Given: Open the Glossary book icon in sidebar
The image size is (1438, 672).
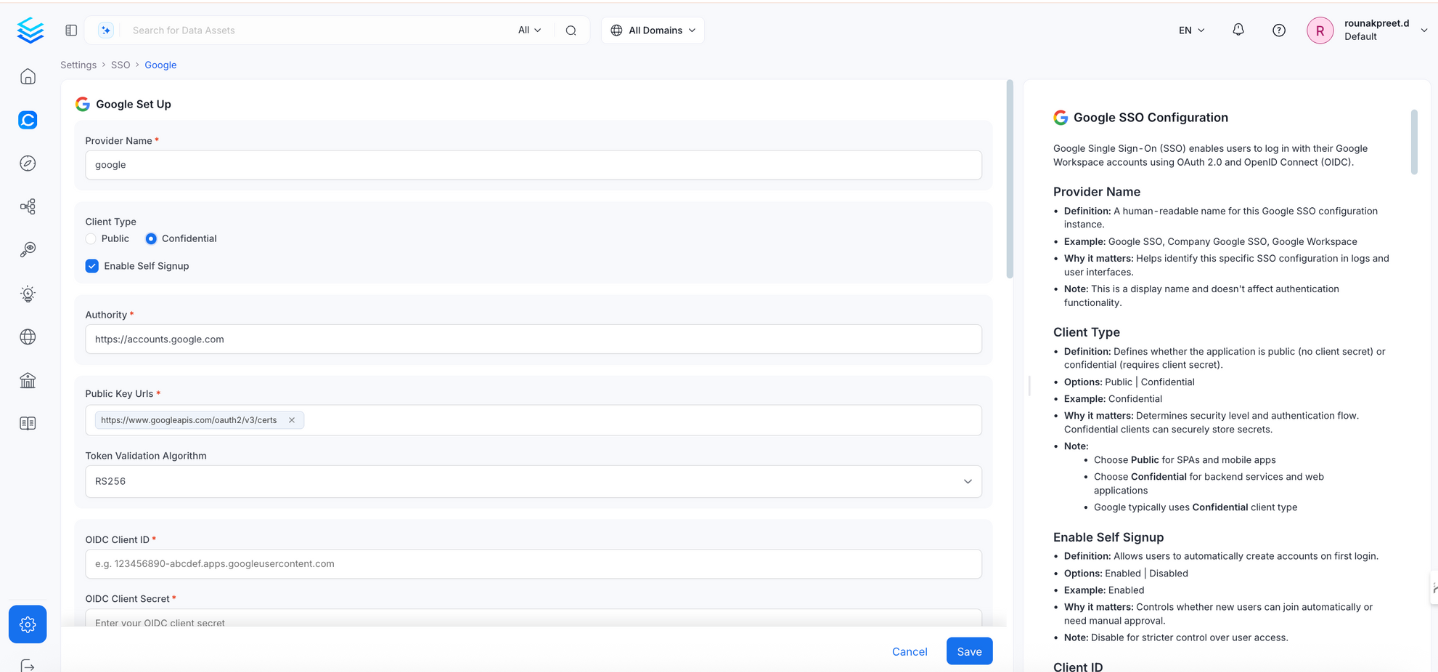Looking at the screenshot, I should coord(28,424).
